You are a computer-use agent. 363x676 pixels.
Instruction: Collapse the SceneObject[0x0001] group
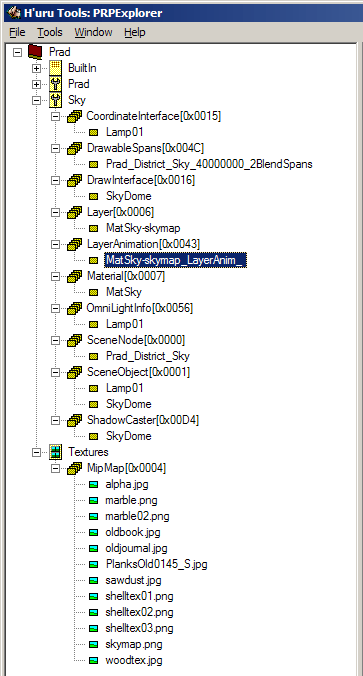[56, 372]
